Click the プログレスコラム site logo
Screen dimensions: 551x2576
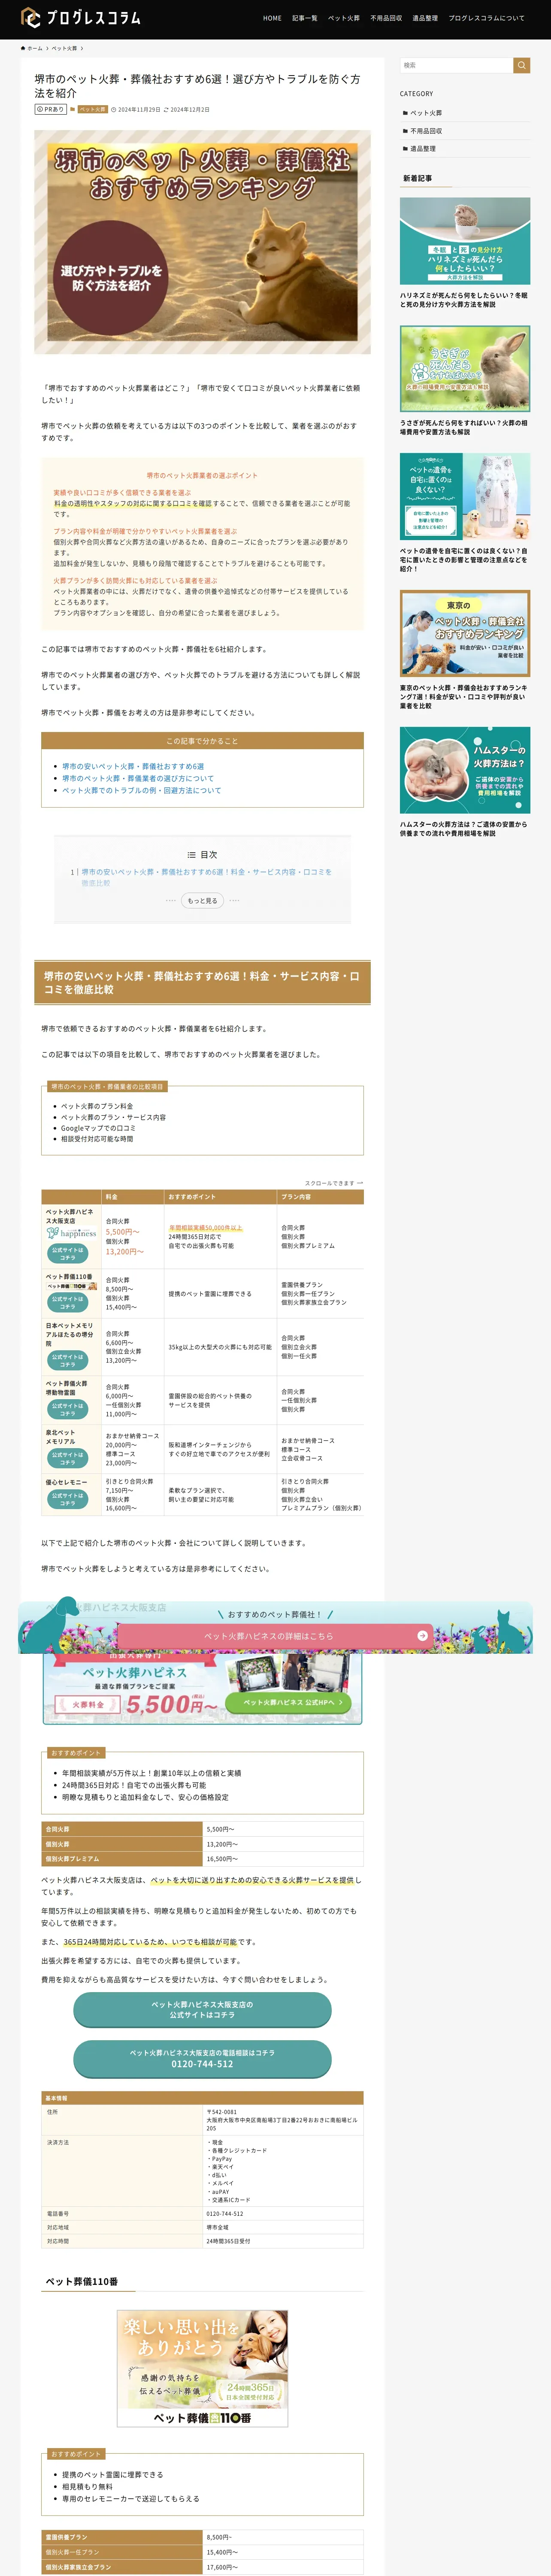click(81, 18)
